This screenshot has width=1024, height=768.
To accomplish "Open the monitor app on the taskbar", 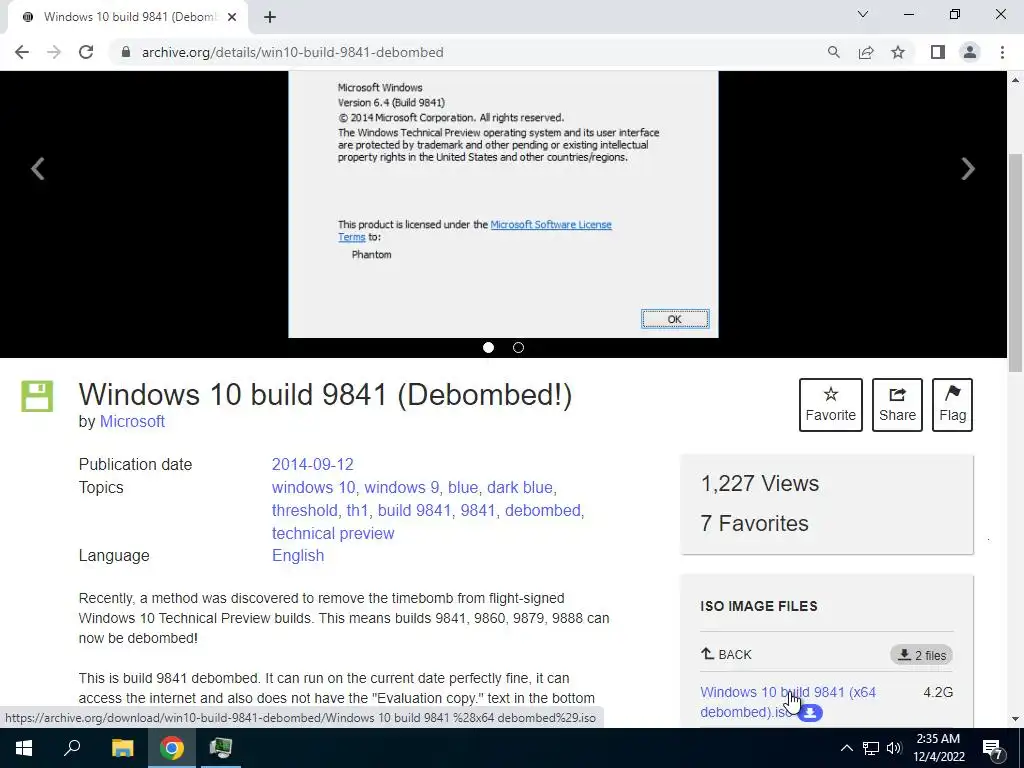I will (221, 748).
